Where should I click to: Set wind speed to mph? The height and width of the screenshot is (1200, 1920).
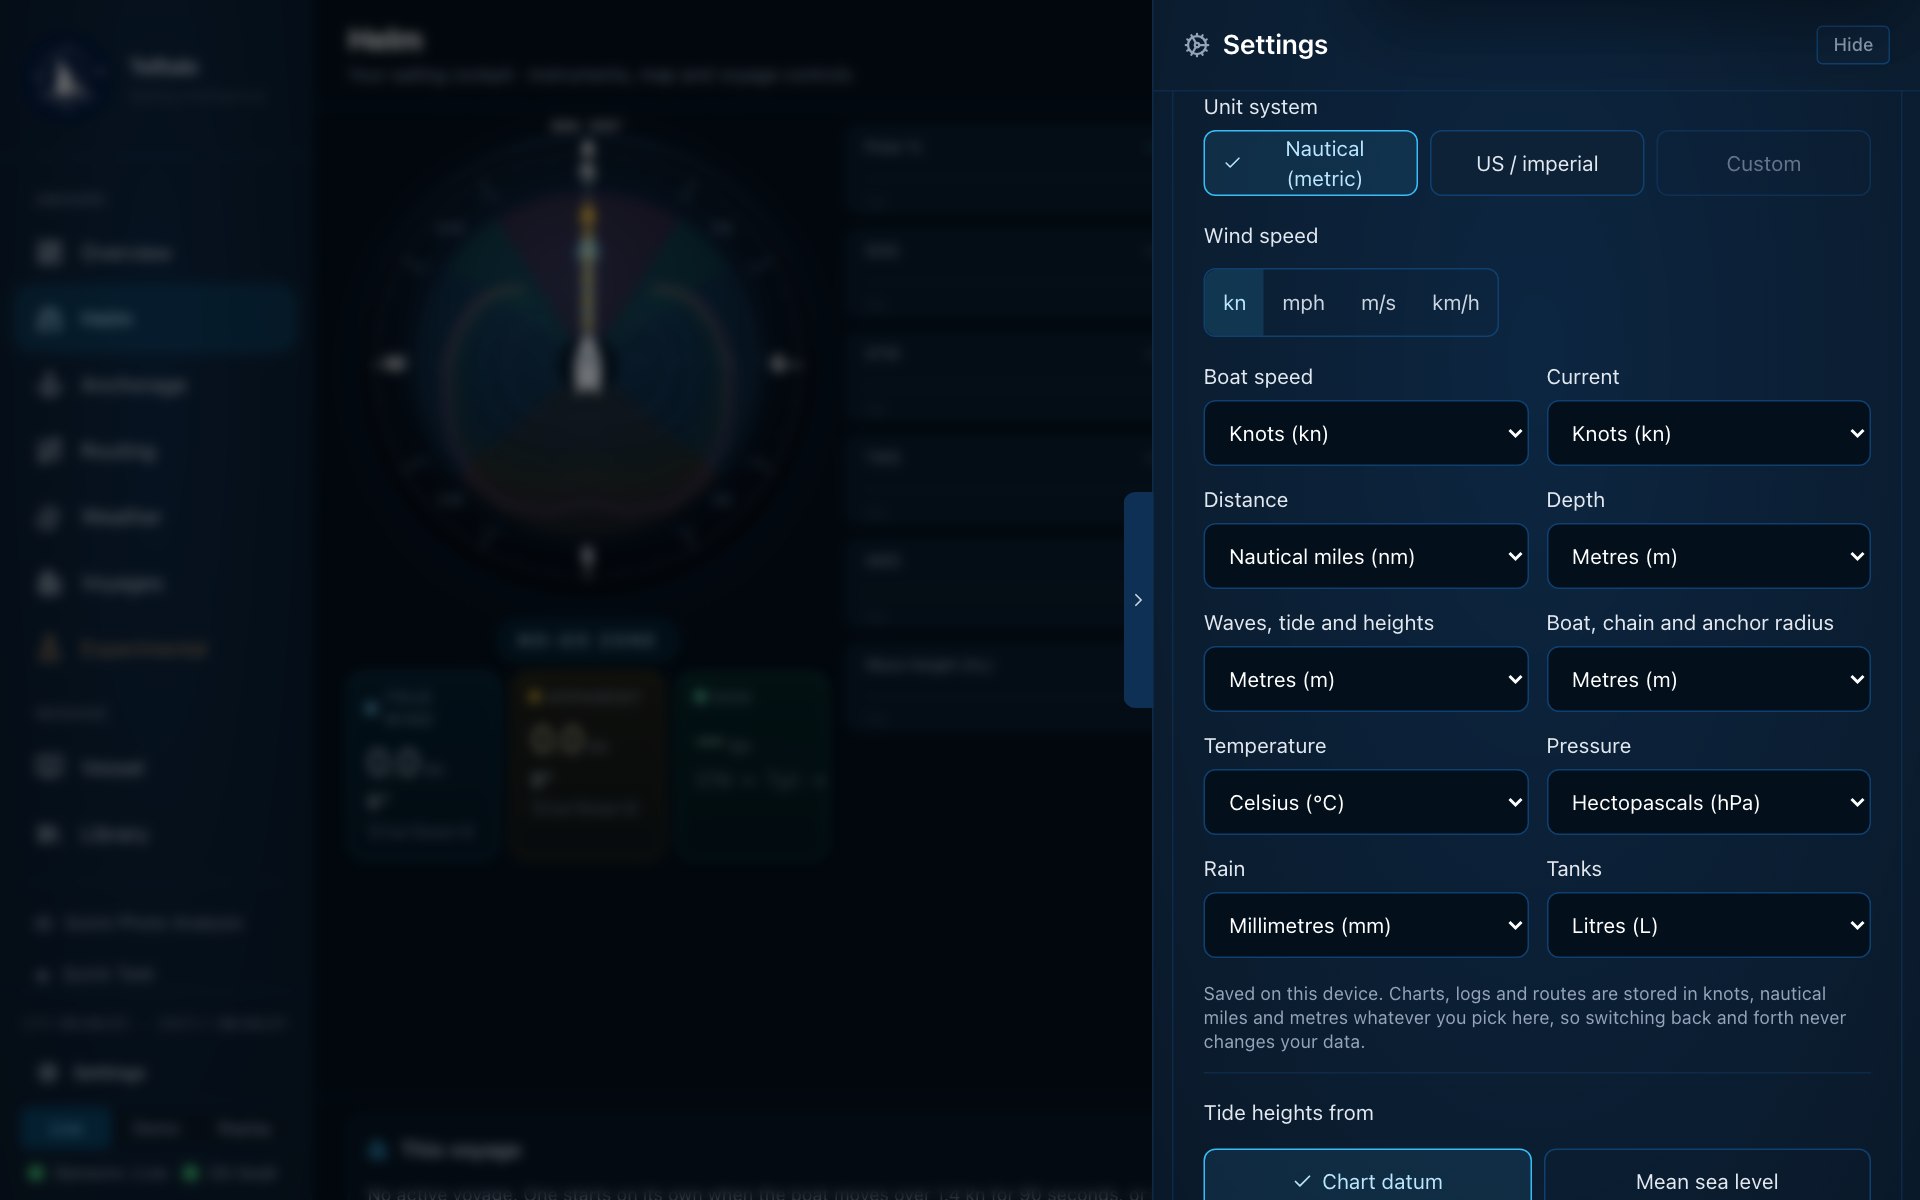1303,303
